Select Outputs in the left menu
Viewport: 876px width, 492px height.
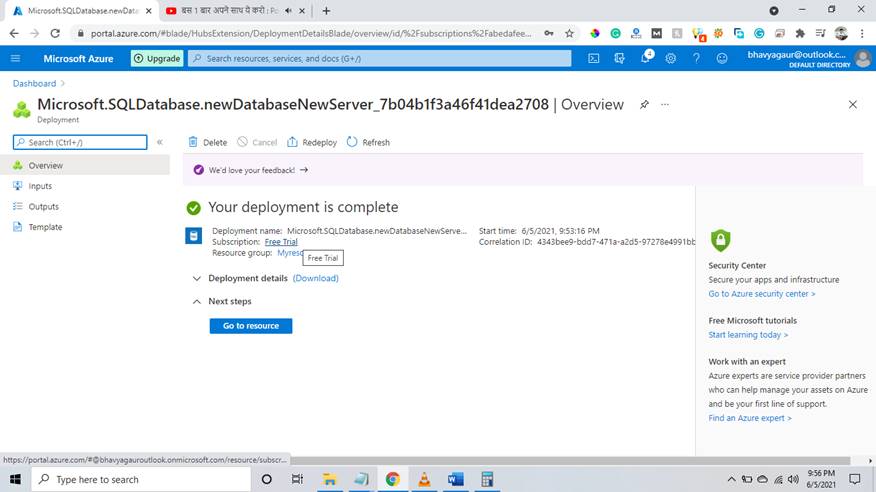click(x=85, y=207)
